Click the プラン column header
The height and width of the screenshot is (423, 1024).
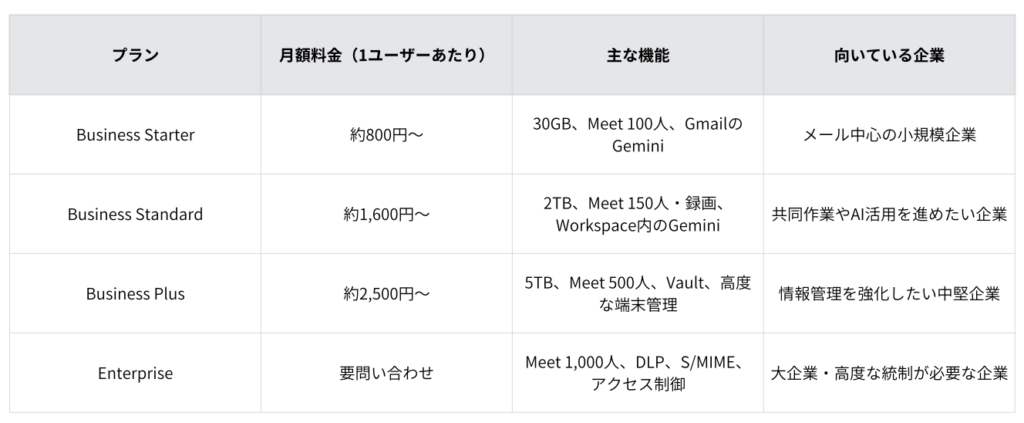coord(135,55)
